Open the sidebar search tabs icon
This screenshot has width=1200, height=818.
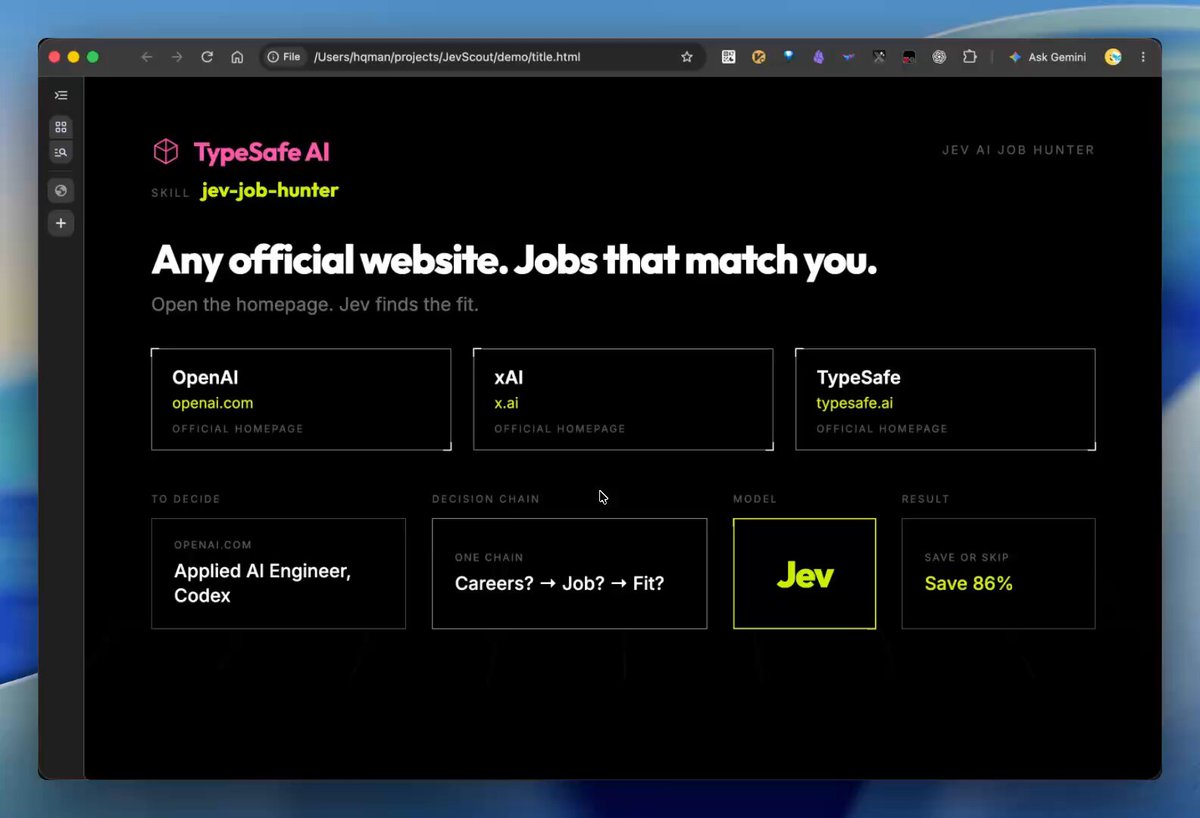pyautogui.click(x=61, y=152)
